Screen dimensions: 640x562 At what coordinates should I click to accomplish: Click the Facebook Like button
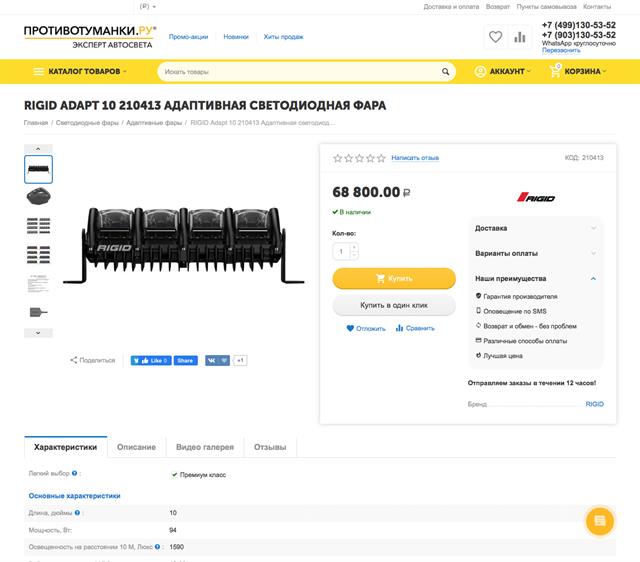coord(151,360)
